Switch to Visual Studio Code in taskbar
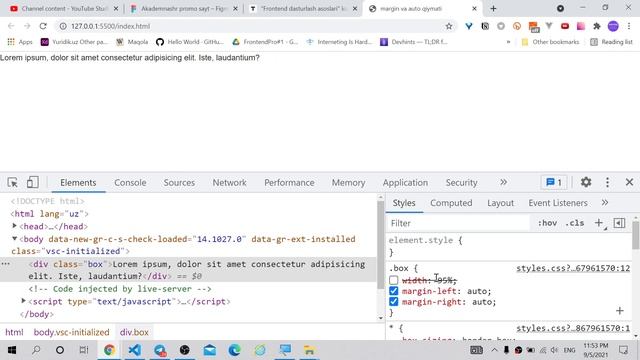 click(x=134, y=350)
